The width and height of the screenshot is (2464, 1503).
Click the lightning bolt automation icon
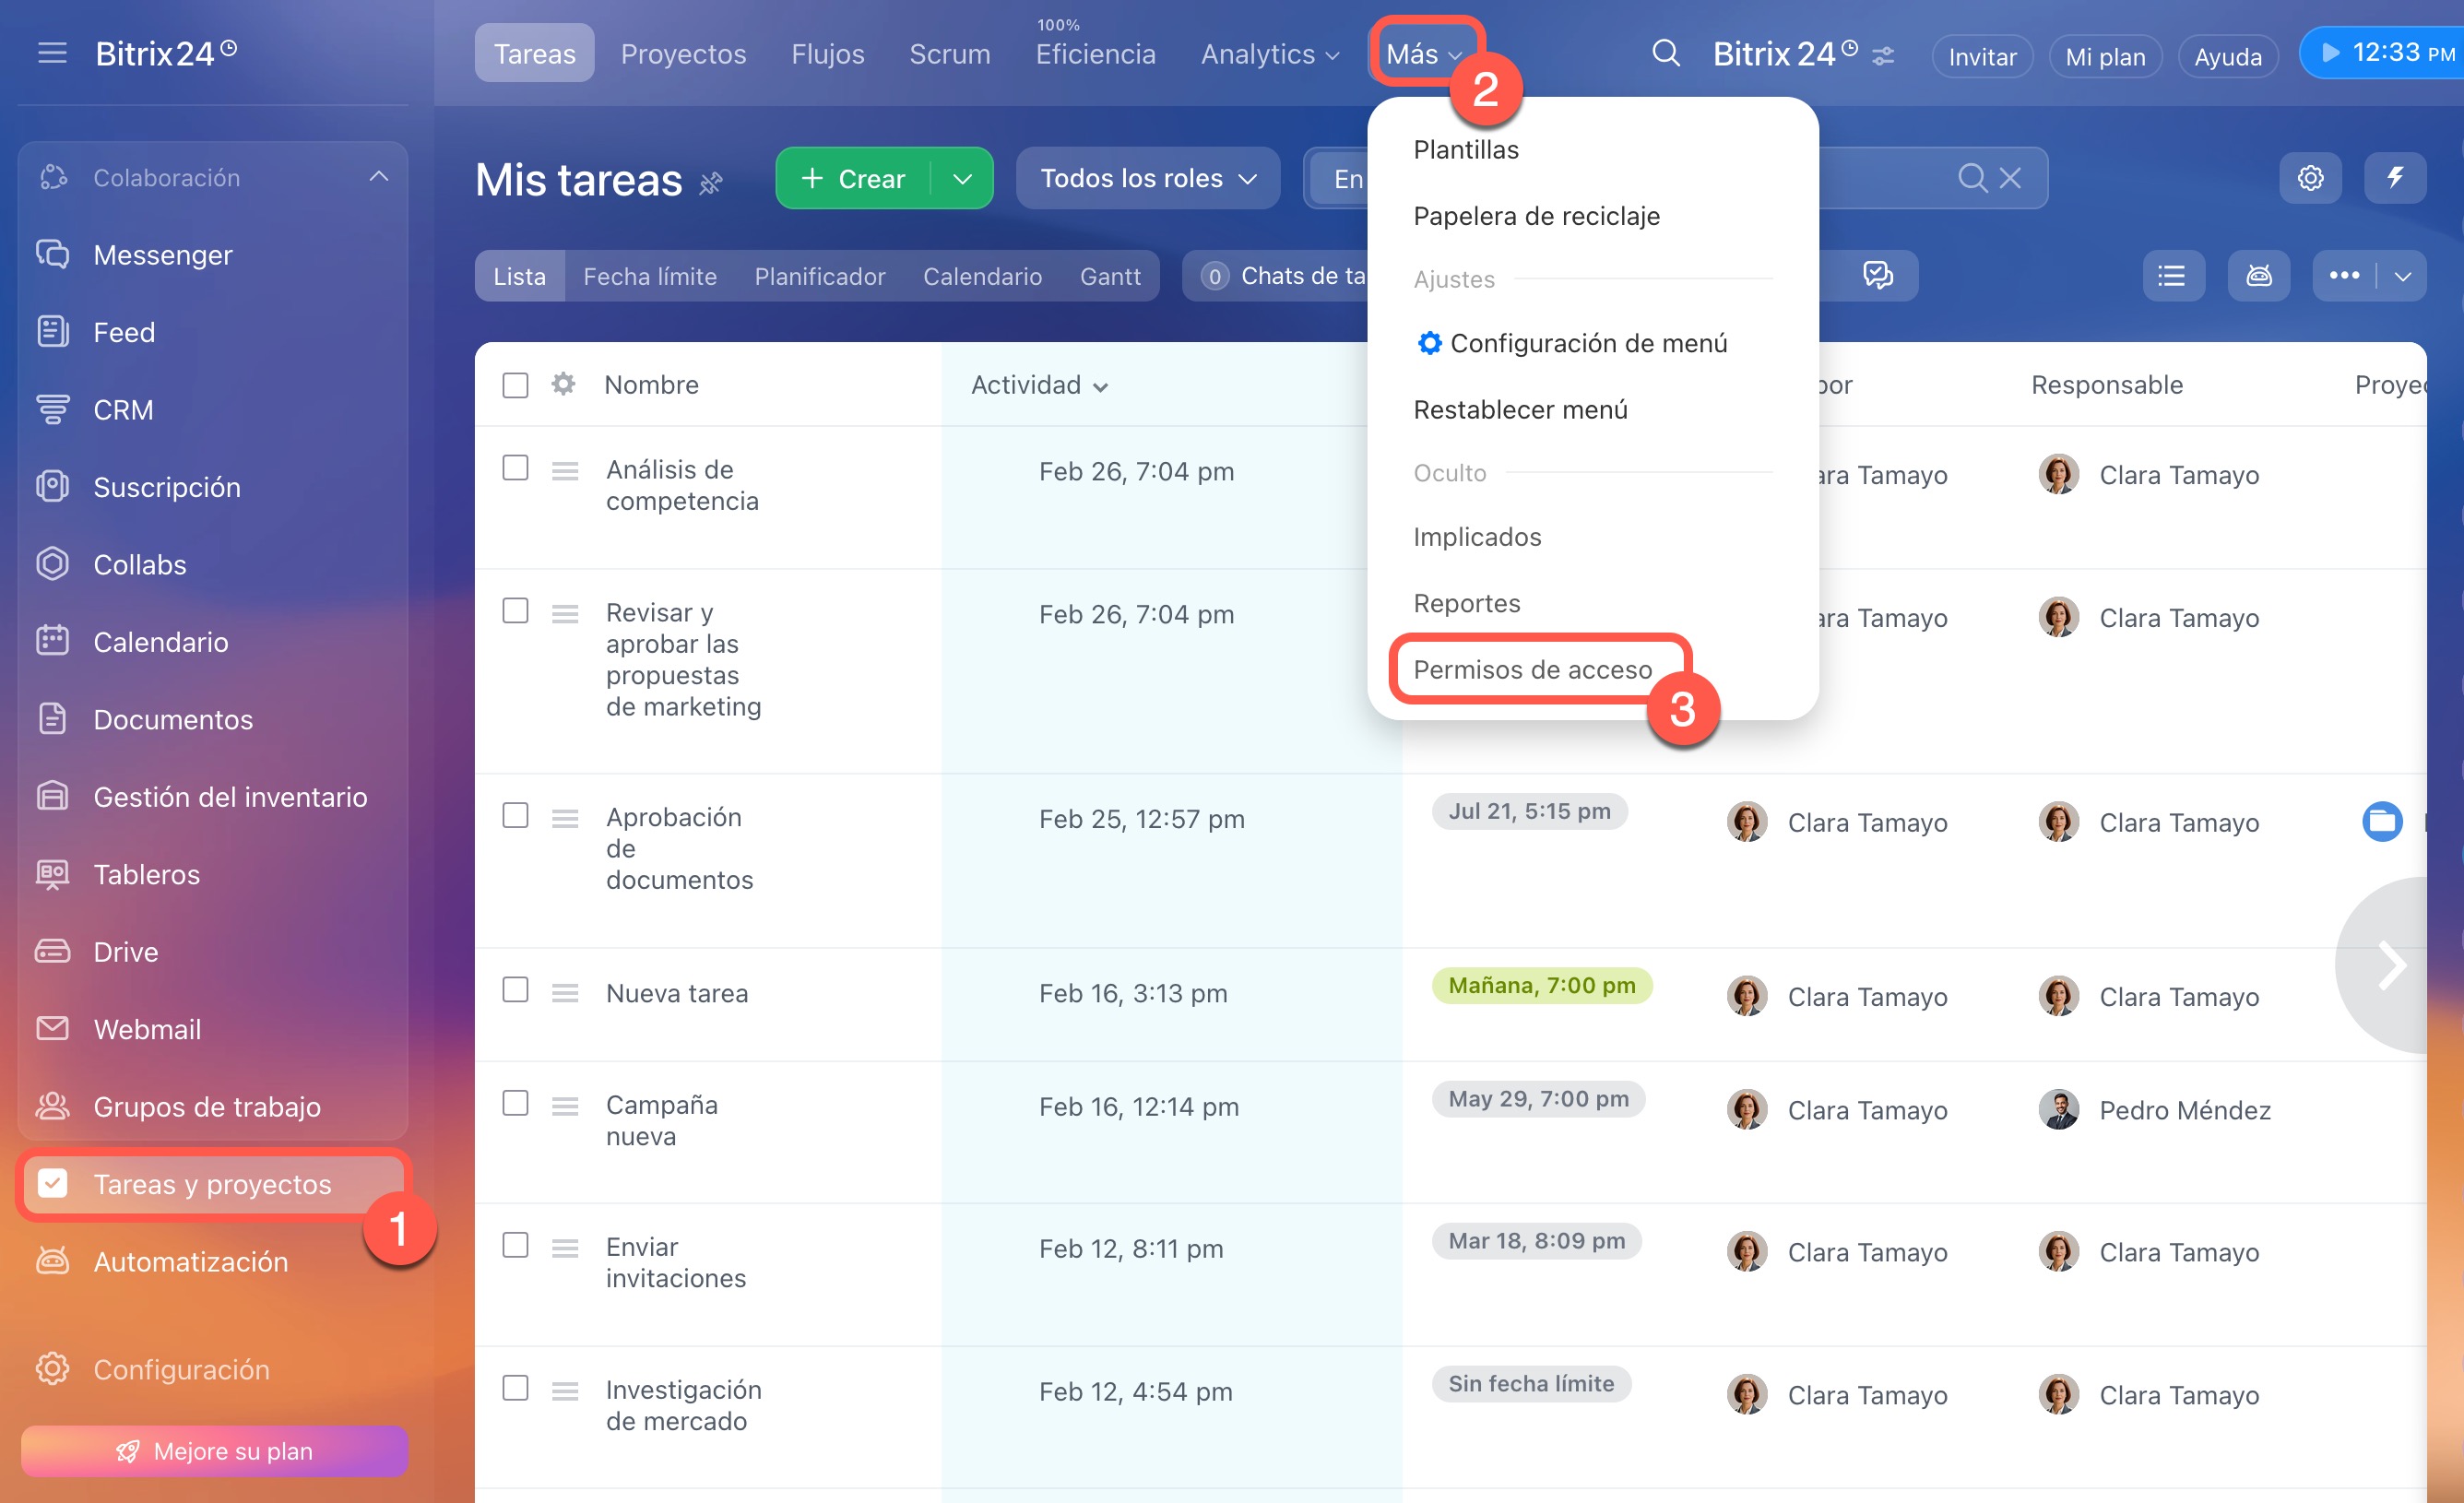click(x=2394, y=178)
